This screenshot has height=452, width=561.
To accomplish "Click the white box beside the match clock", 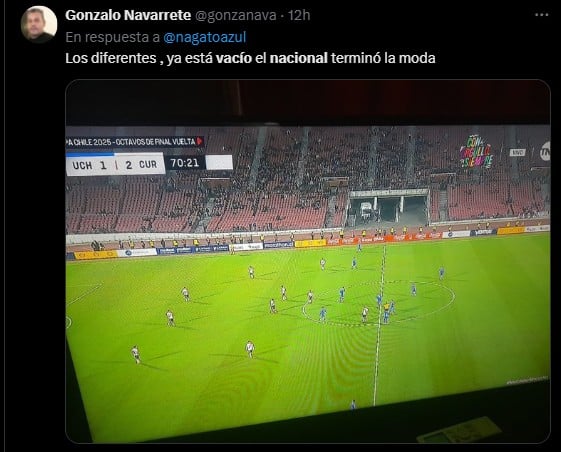I will pos(219,162).
